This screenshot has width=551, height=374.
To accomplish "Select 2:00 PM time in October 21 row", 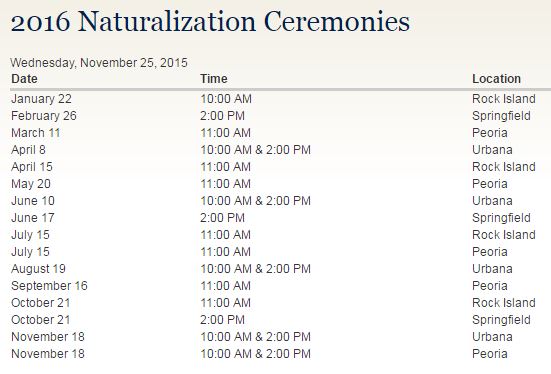I will click(x=222, y=320).
